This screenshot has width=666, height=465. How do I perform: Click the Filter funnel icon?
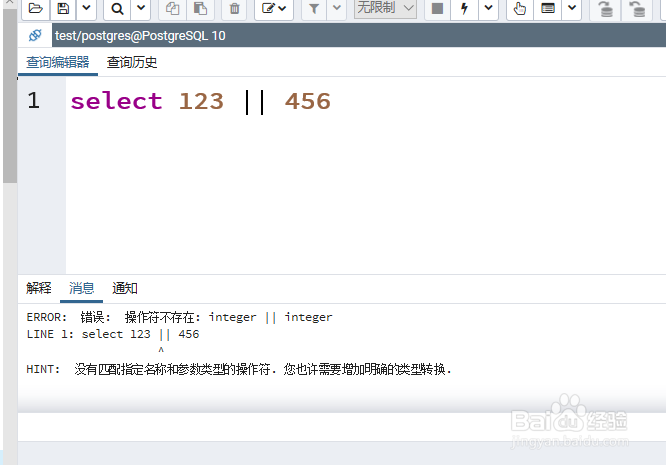tap(314, 8)
